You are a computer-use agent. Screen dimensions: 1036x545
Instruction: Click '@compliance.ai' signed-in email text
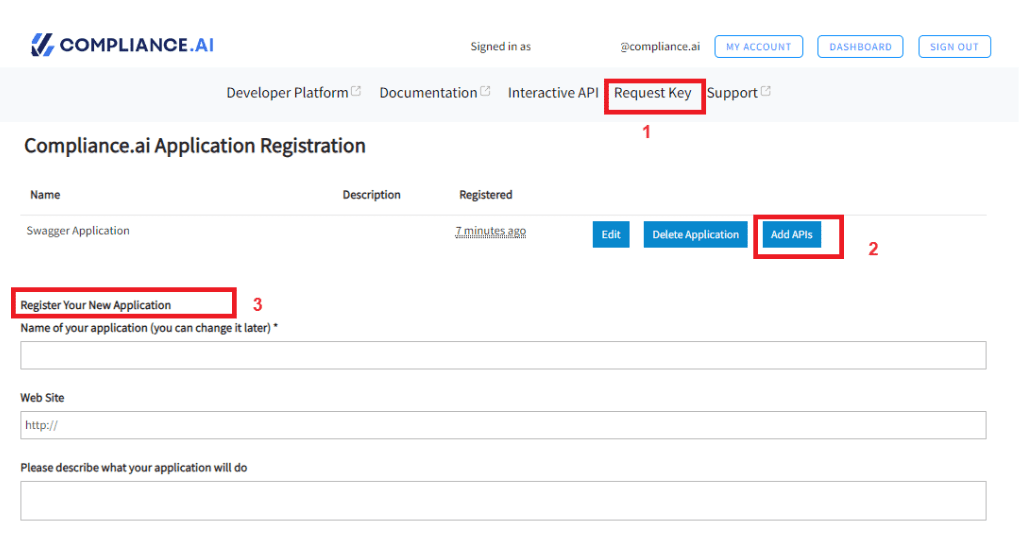pos(659,47)
